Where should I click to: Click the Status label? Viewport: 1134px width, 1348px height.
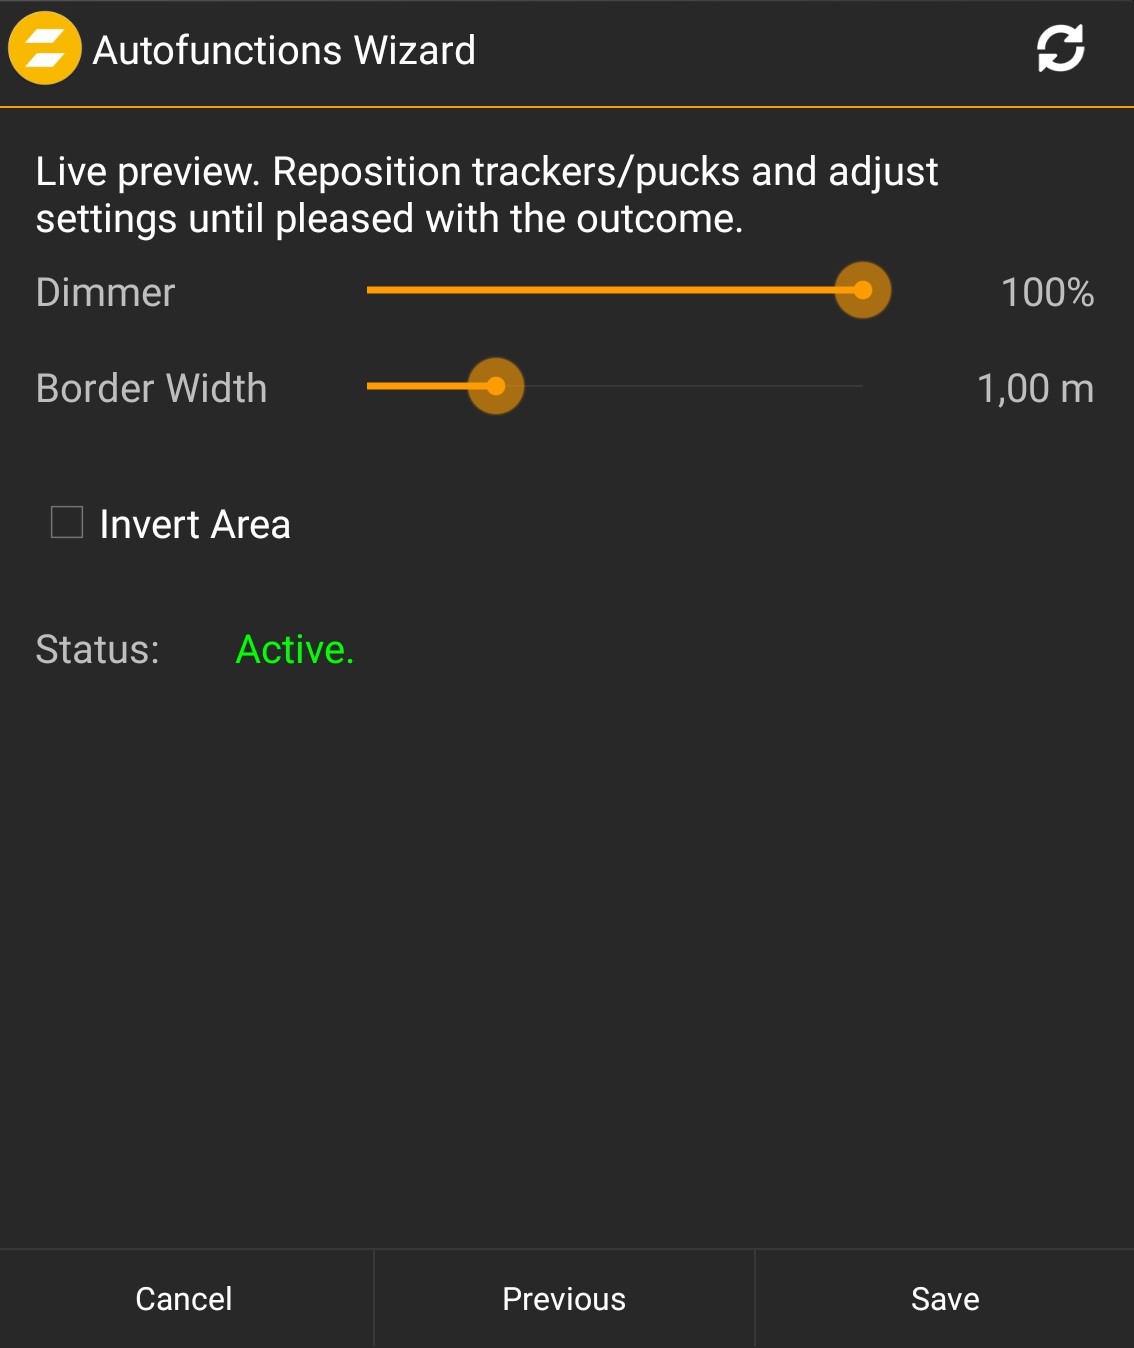(97, 650)
